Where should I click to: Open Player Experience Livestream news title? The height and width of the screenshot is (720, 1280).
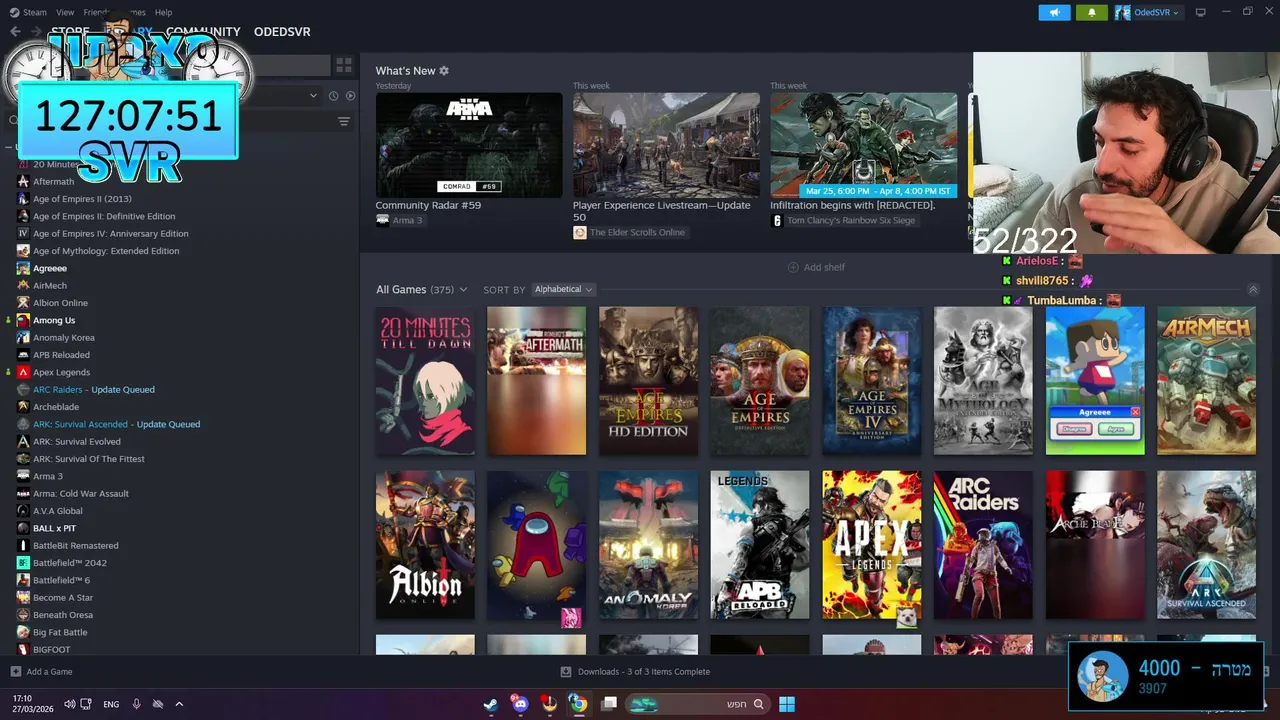[x=662, y=211]
